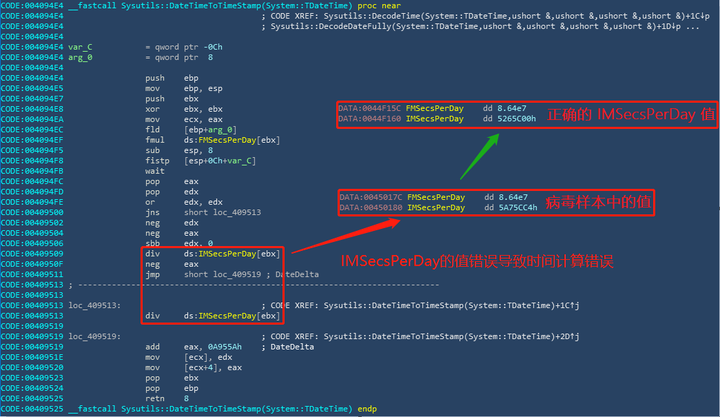Select the 'add eax, 0A955Ah' instruction
This screenshot has height=417, width=720.
193,347
